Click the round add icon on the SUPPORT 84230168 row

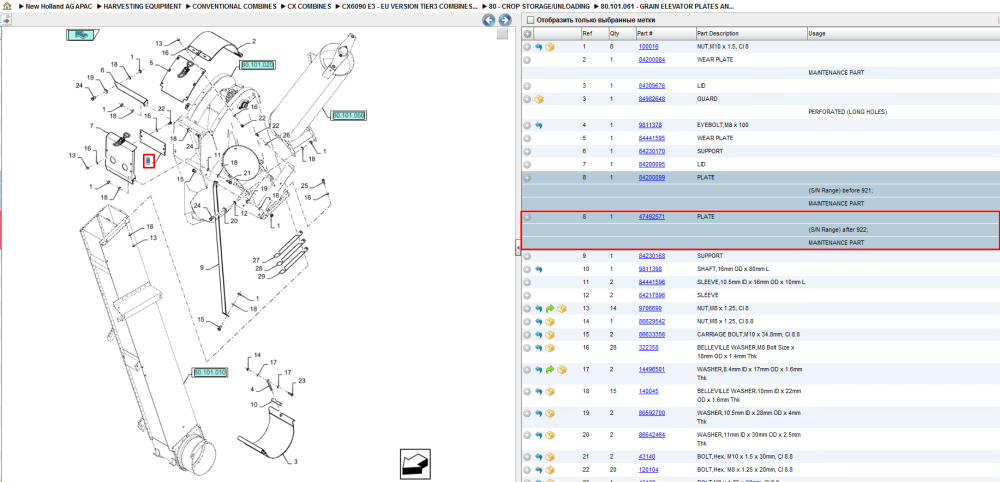527,256
